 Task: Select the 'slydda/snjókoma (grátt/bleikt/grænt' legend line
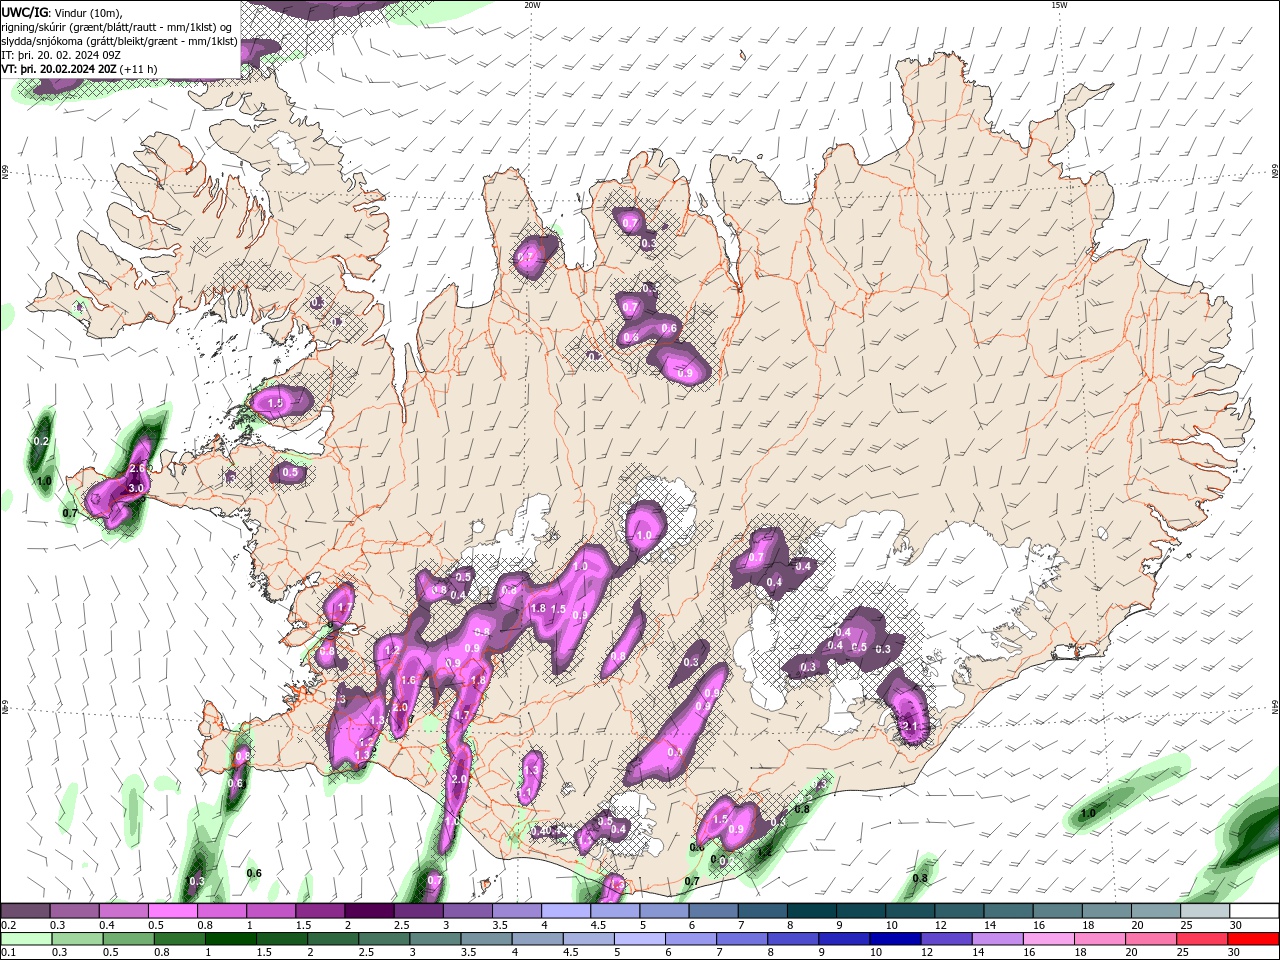119,41
